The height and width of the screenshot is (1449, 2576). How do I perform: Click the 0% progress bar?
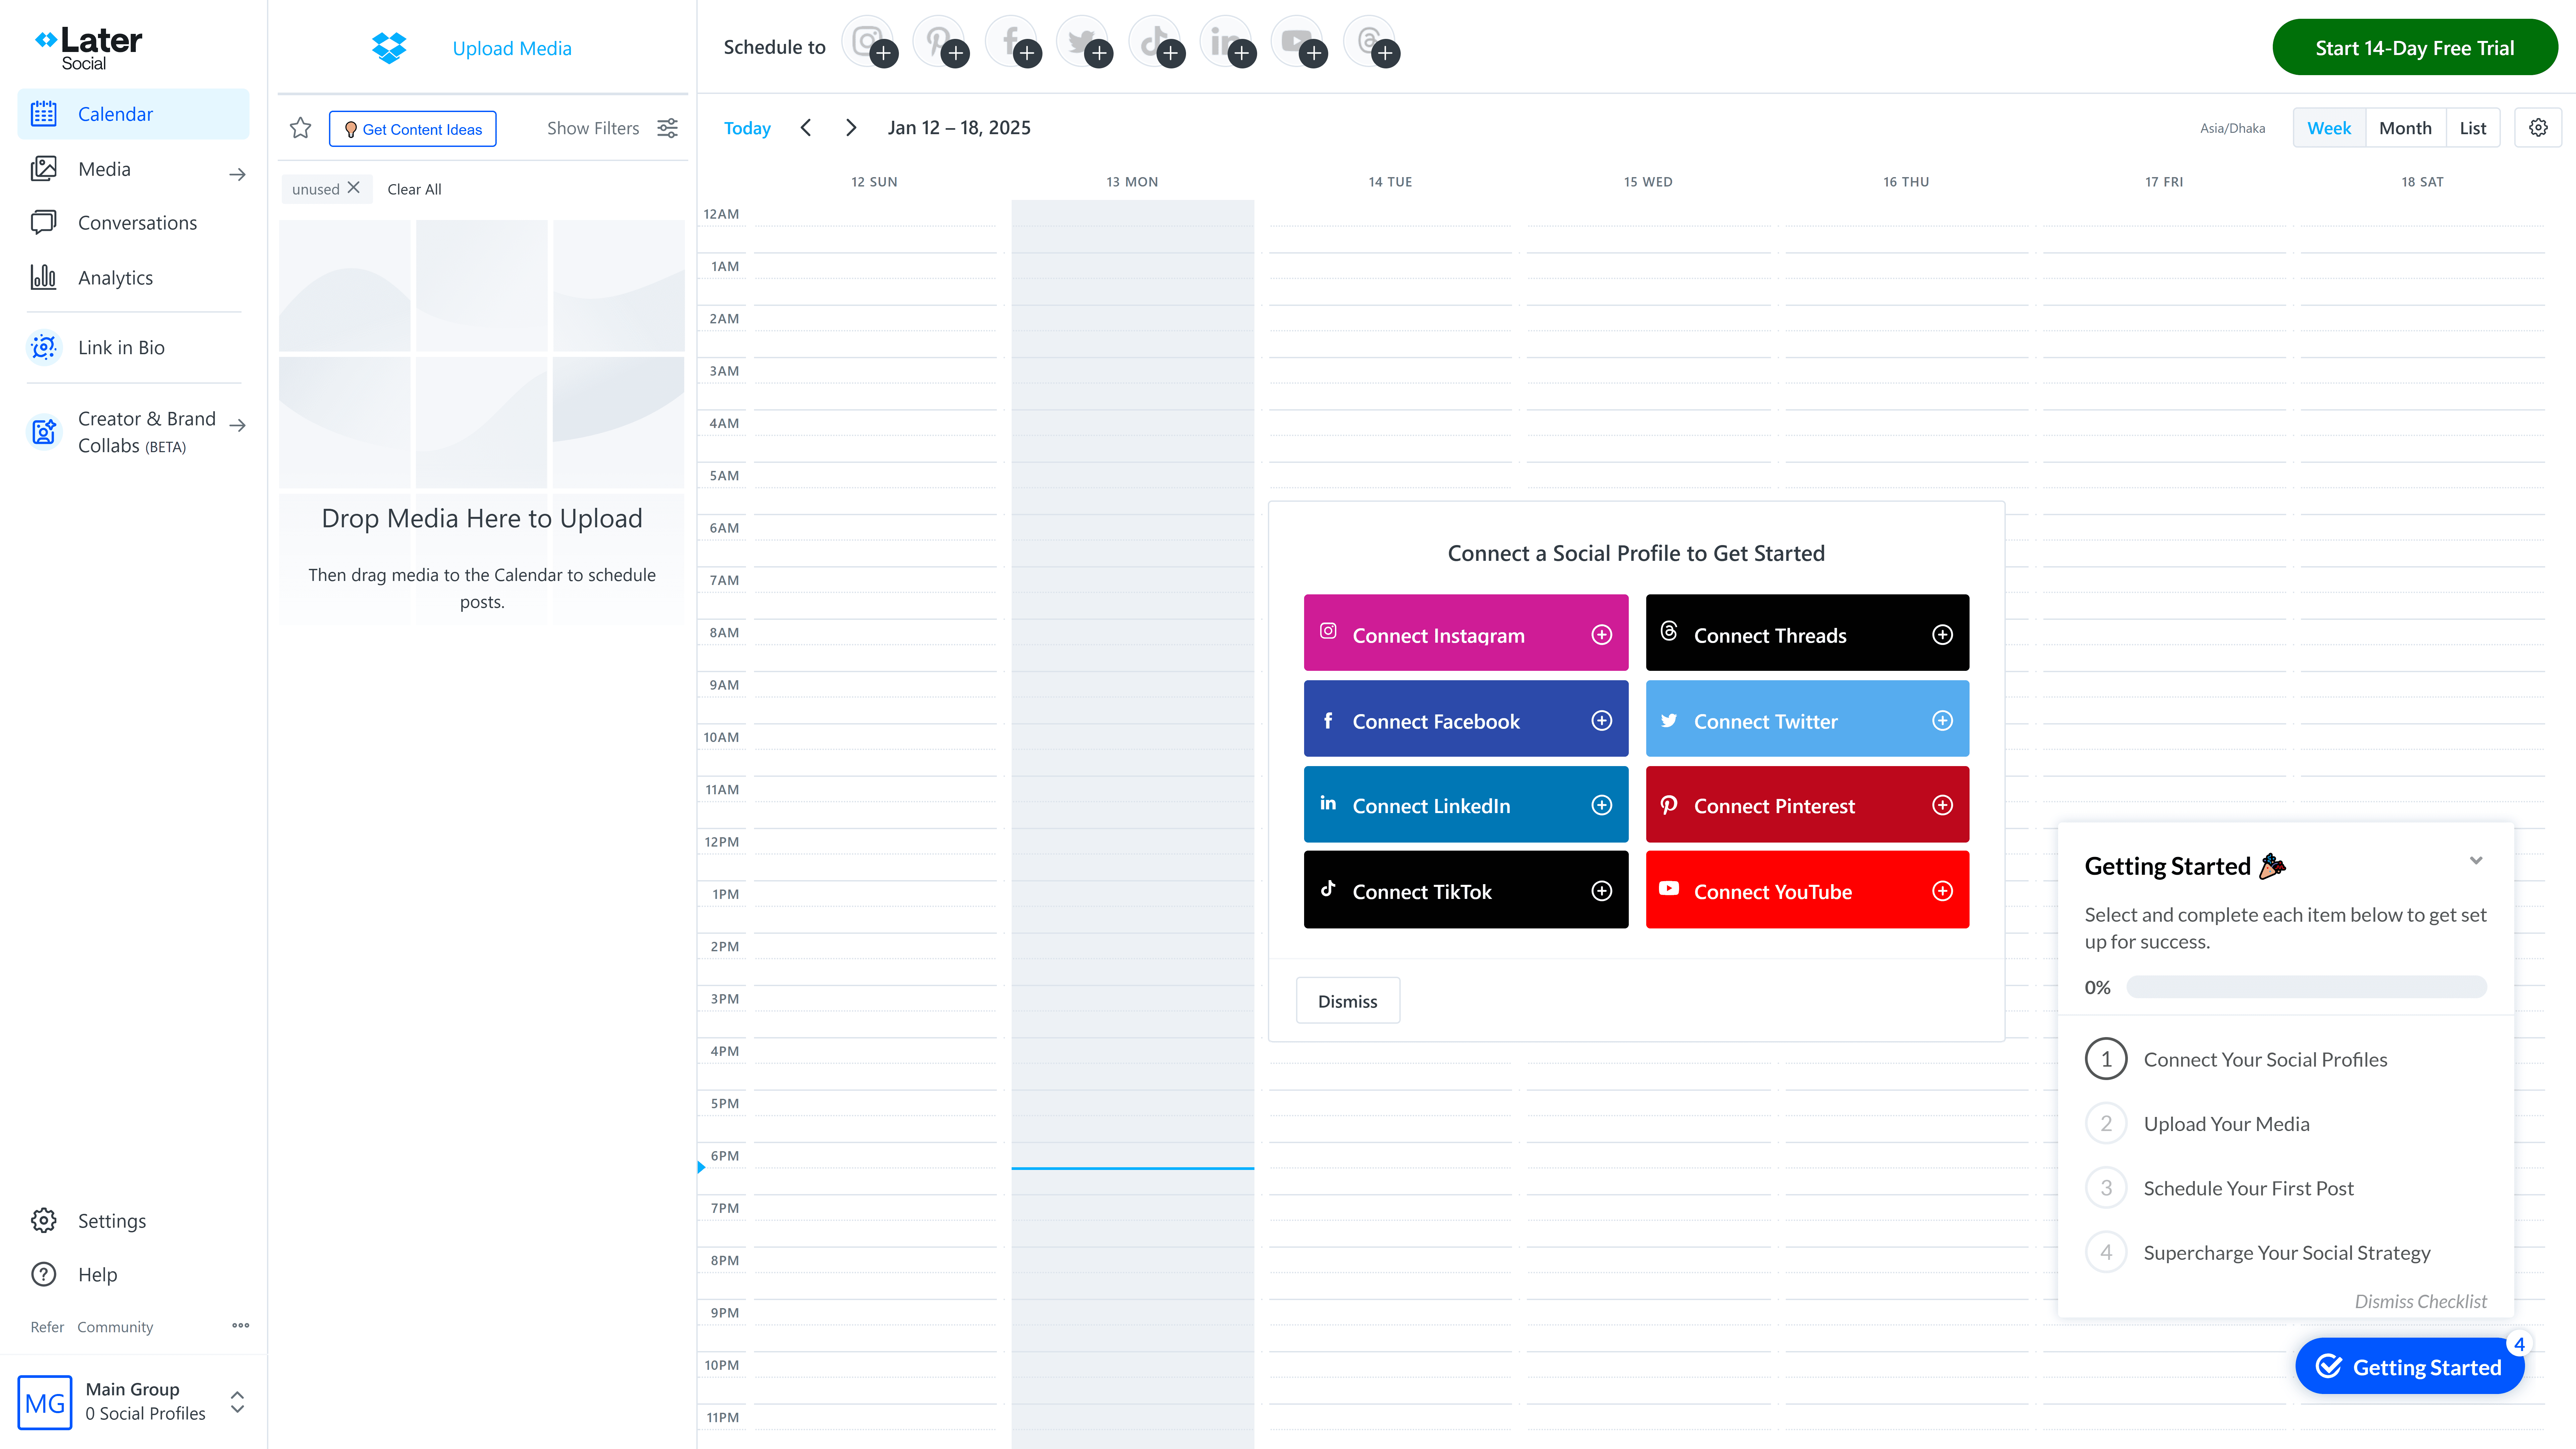click(x=2306, y=987)
